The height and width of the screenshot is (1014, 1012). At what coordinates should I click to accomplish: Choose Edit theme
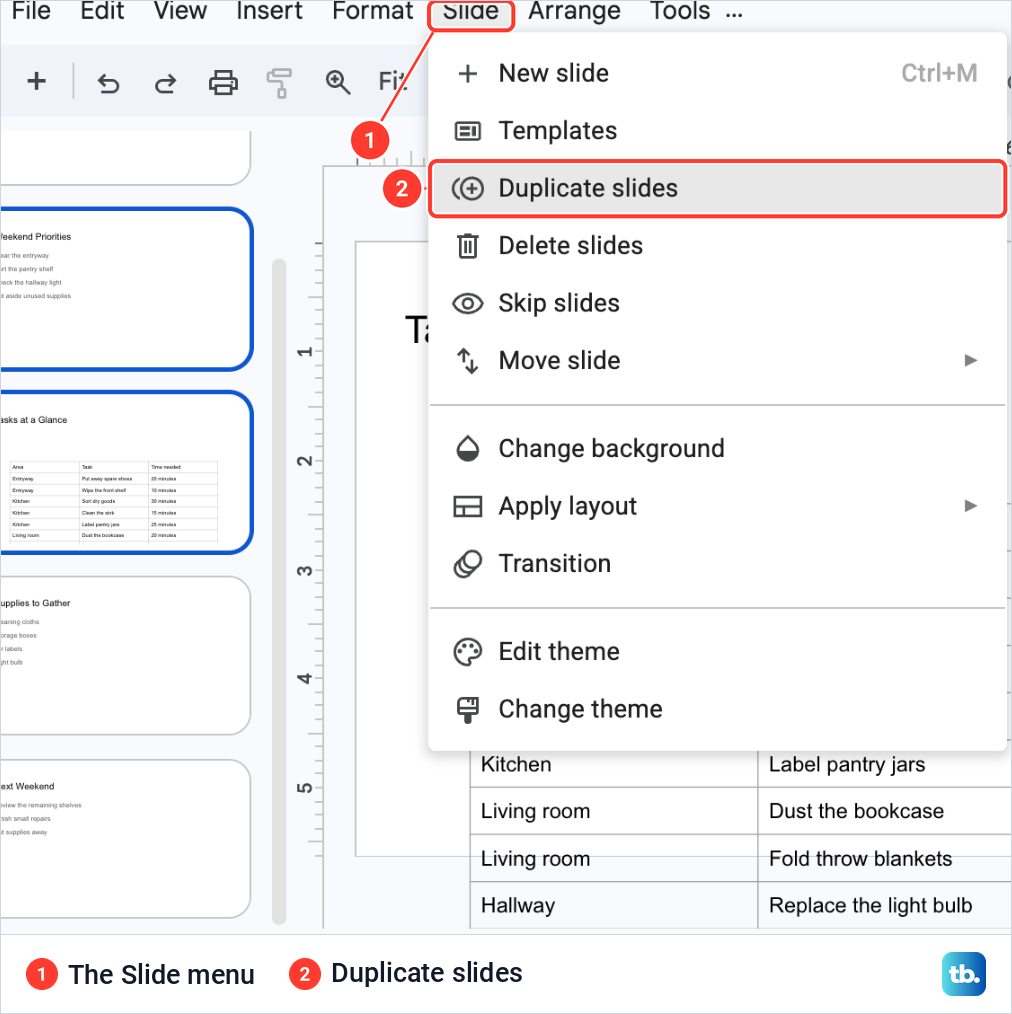point(718,652)
